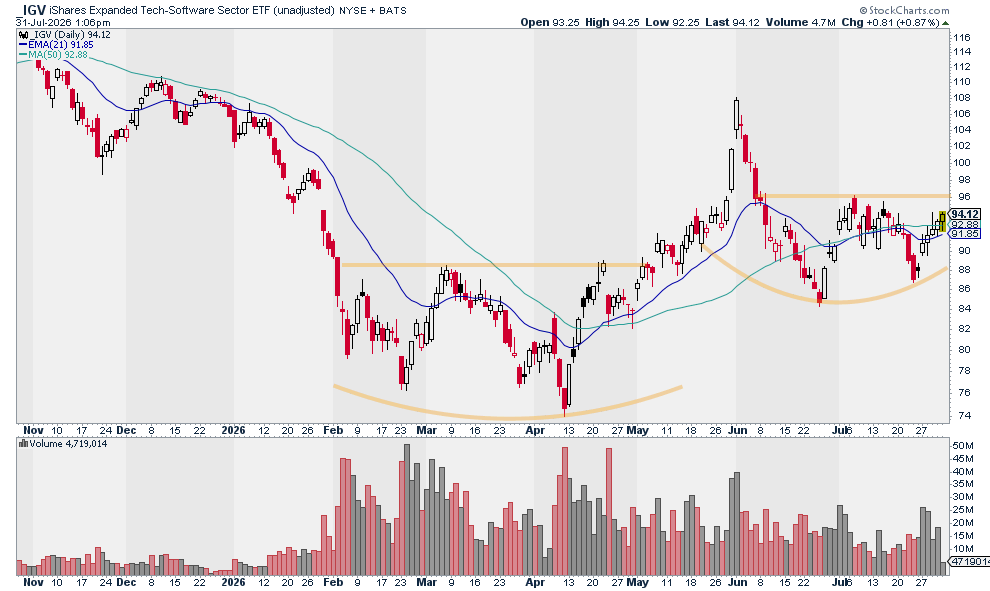Click the 91.85 EMA tag on the right axis
Image resolution: width=990 pixels, height=591 pixels.
coord(965,234)
